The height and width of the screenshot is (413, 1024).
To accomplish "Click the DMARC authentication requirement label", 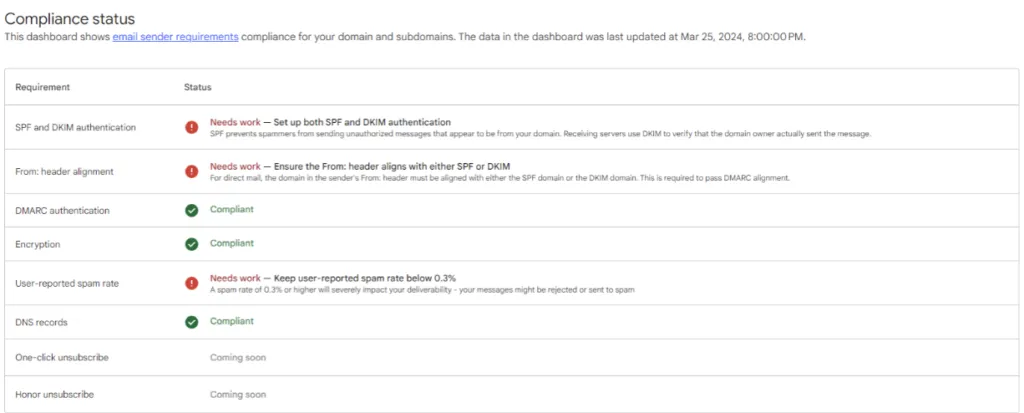I will (63, 210).
